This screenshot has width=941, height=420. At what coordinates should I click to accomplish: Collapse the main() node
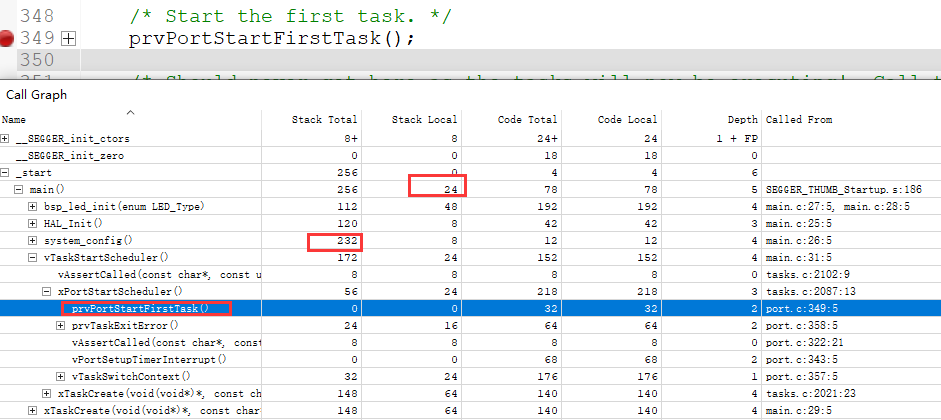click(x=19, y=190)
